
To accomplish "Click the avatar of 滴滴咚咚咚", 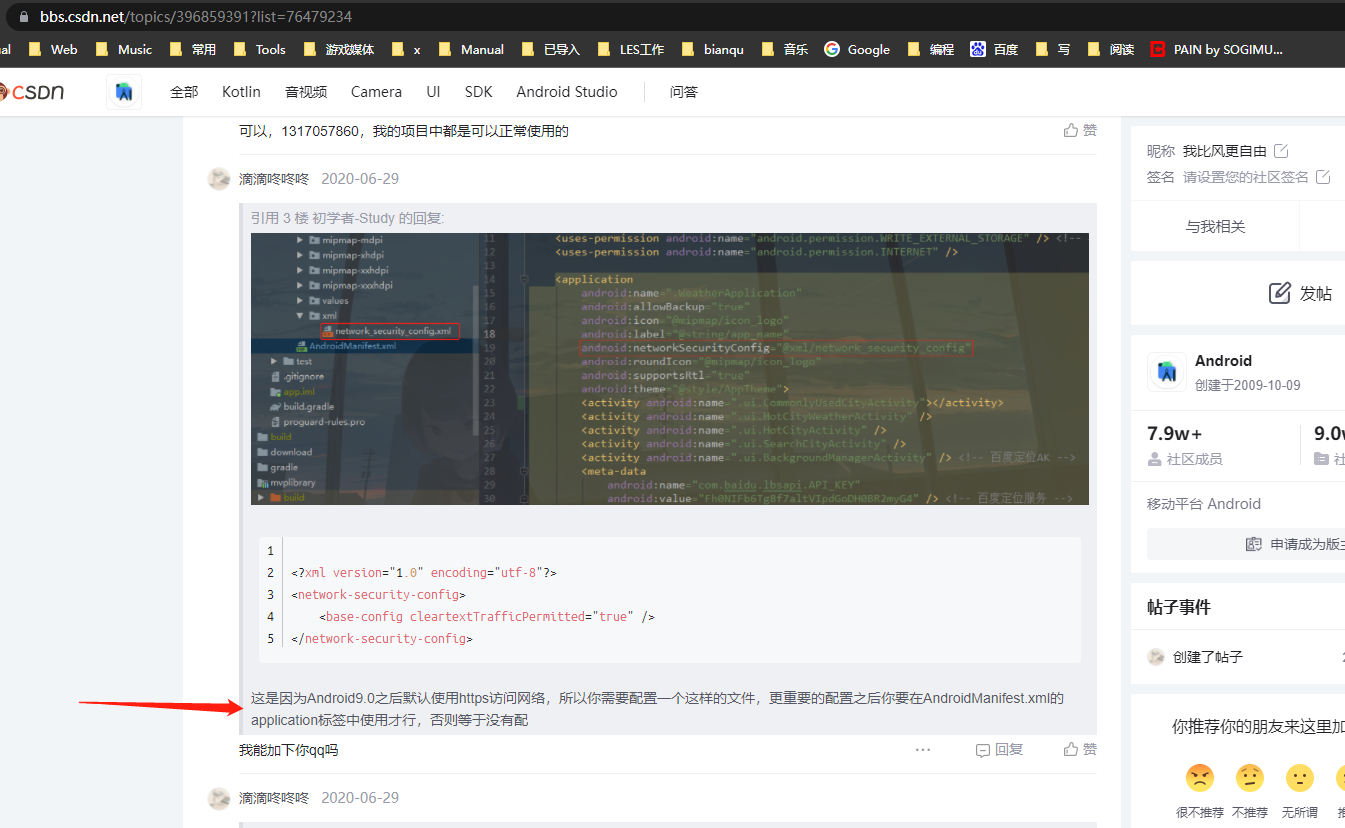I will click(x=218, y=178).
